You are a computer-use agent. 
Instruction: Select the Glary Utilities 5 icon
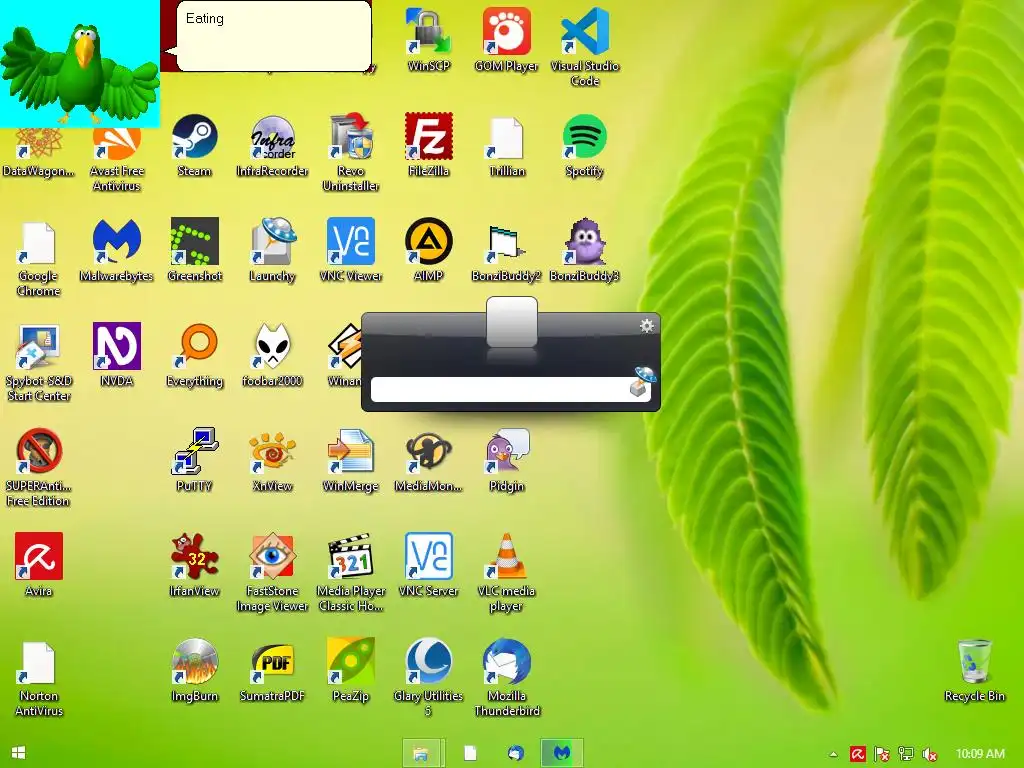pos(428,678)
